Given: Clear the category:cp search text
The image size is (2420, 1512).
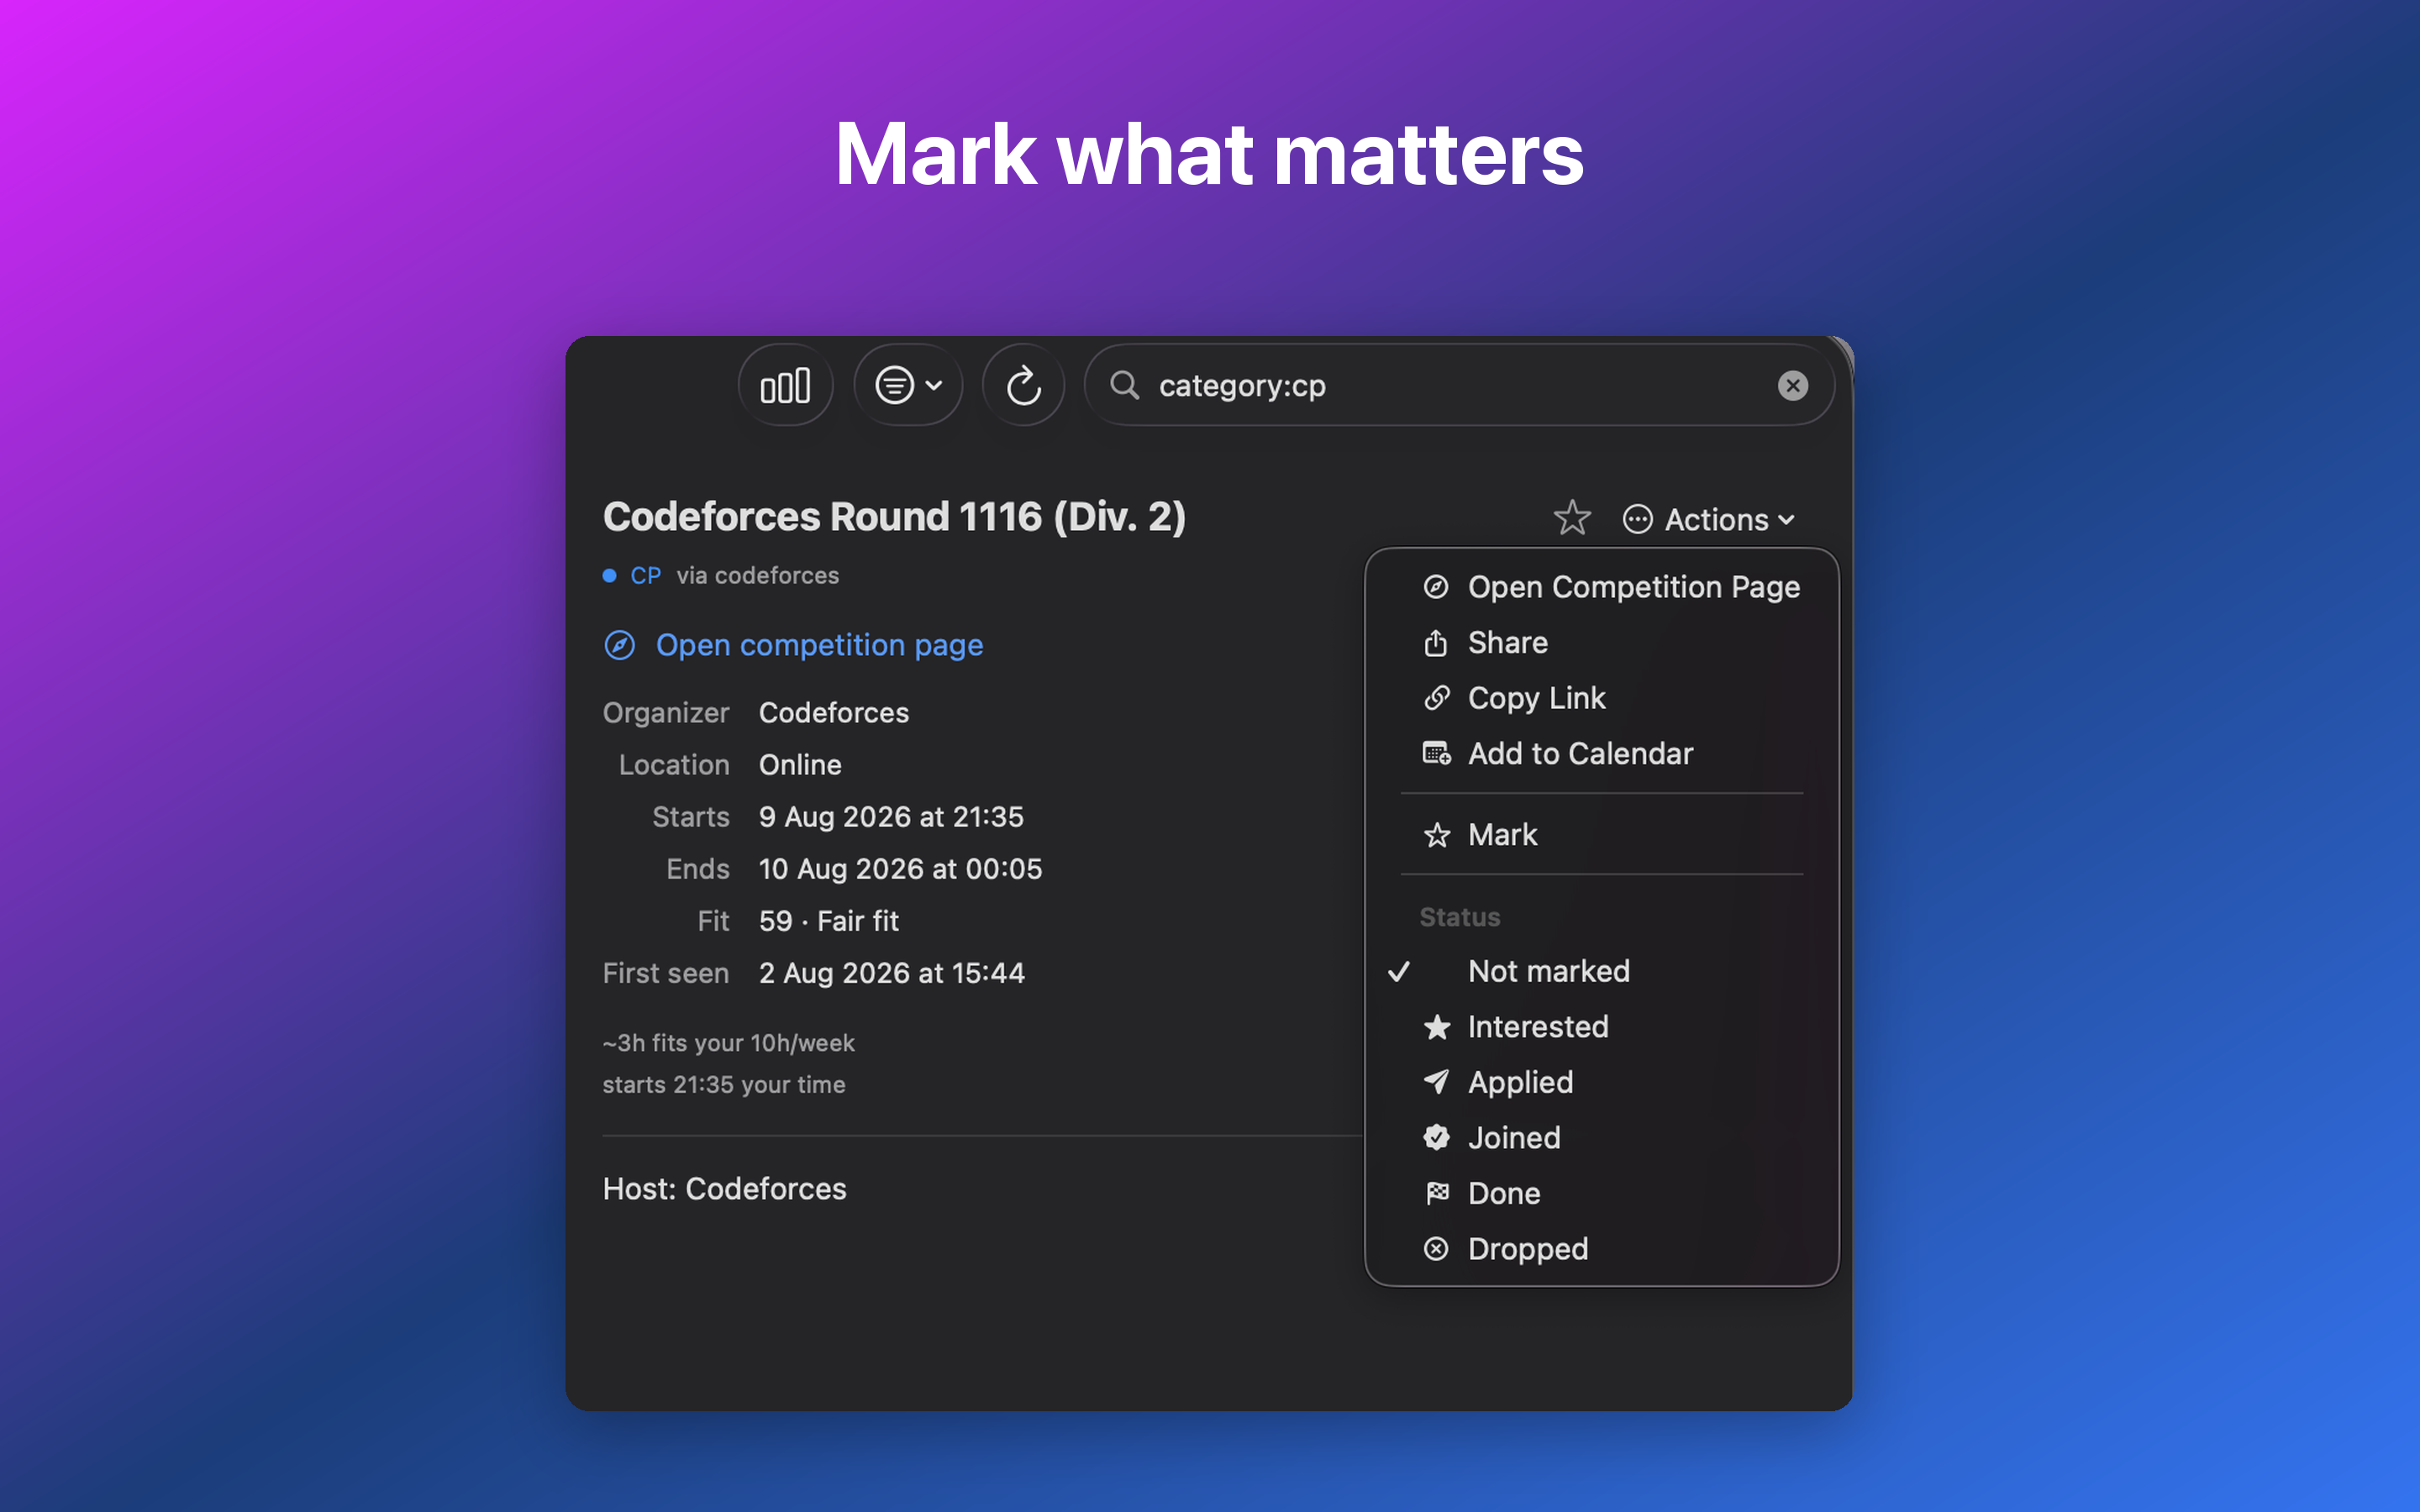Looking at the screenshot, I should pyautogui.click(x=1792, y=386).
